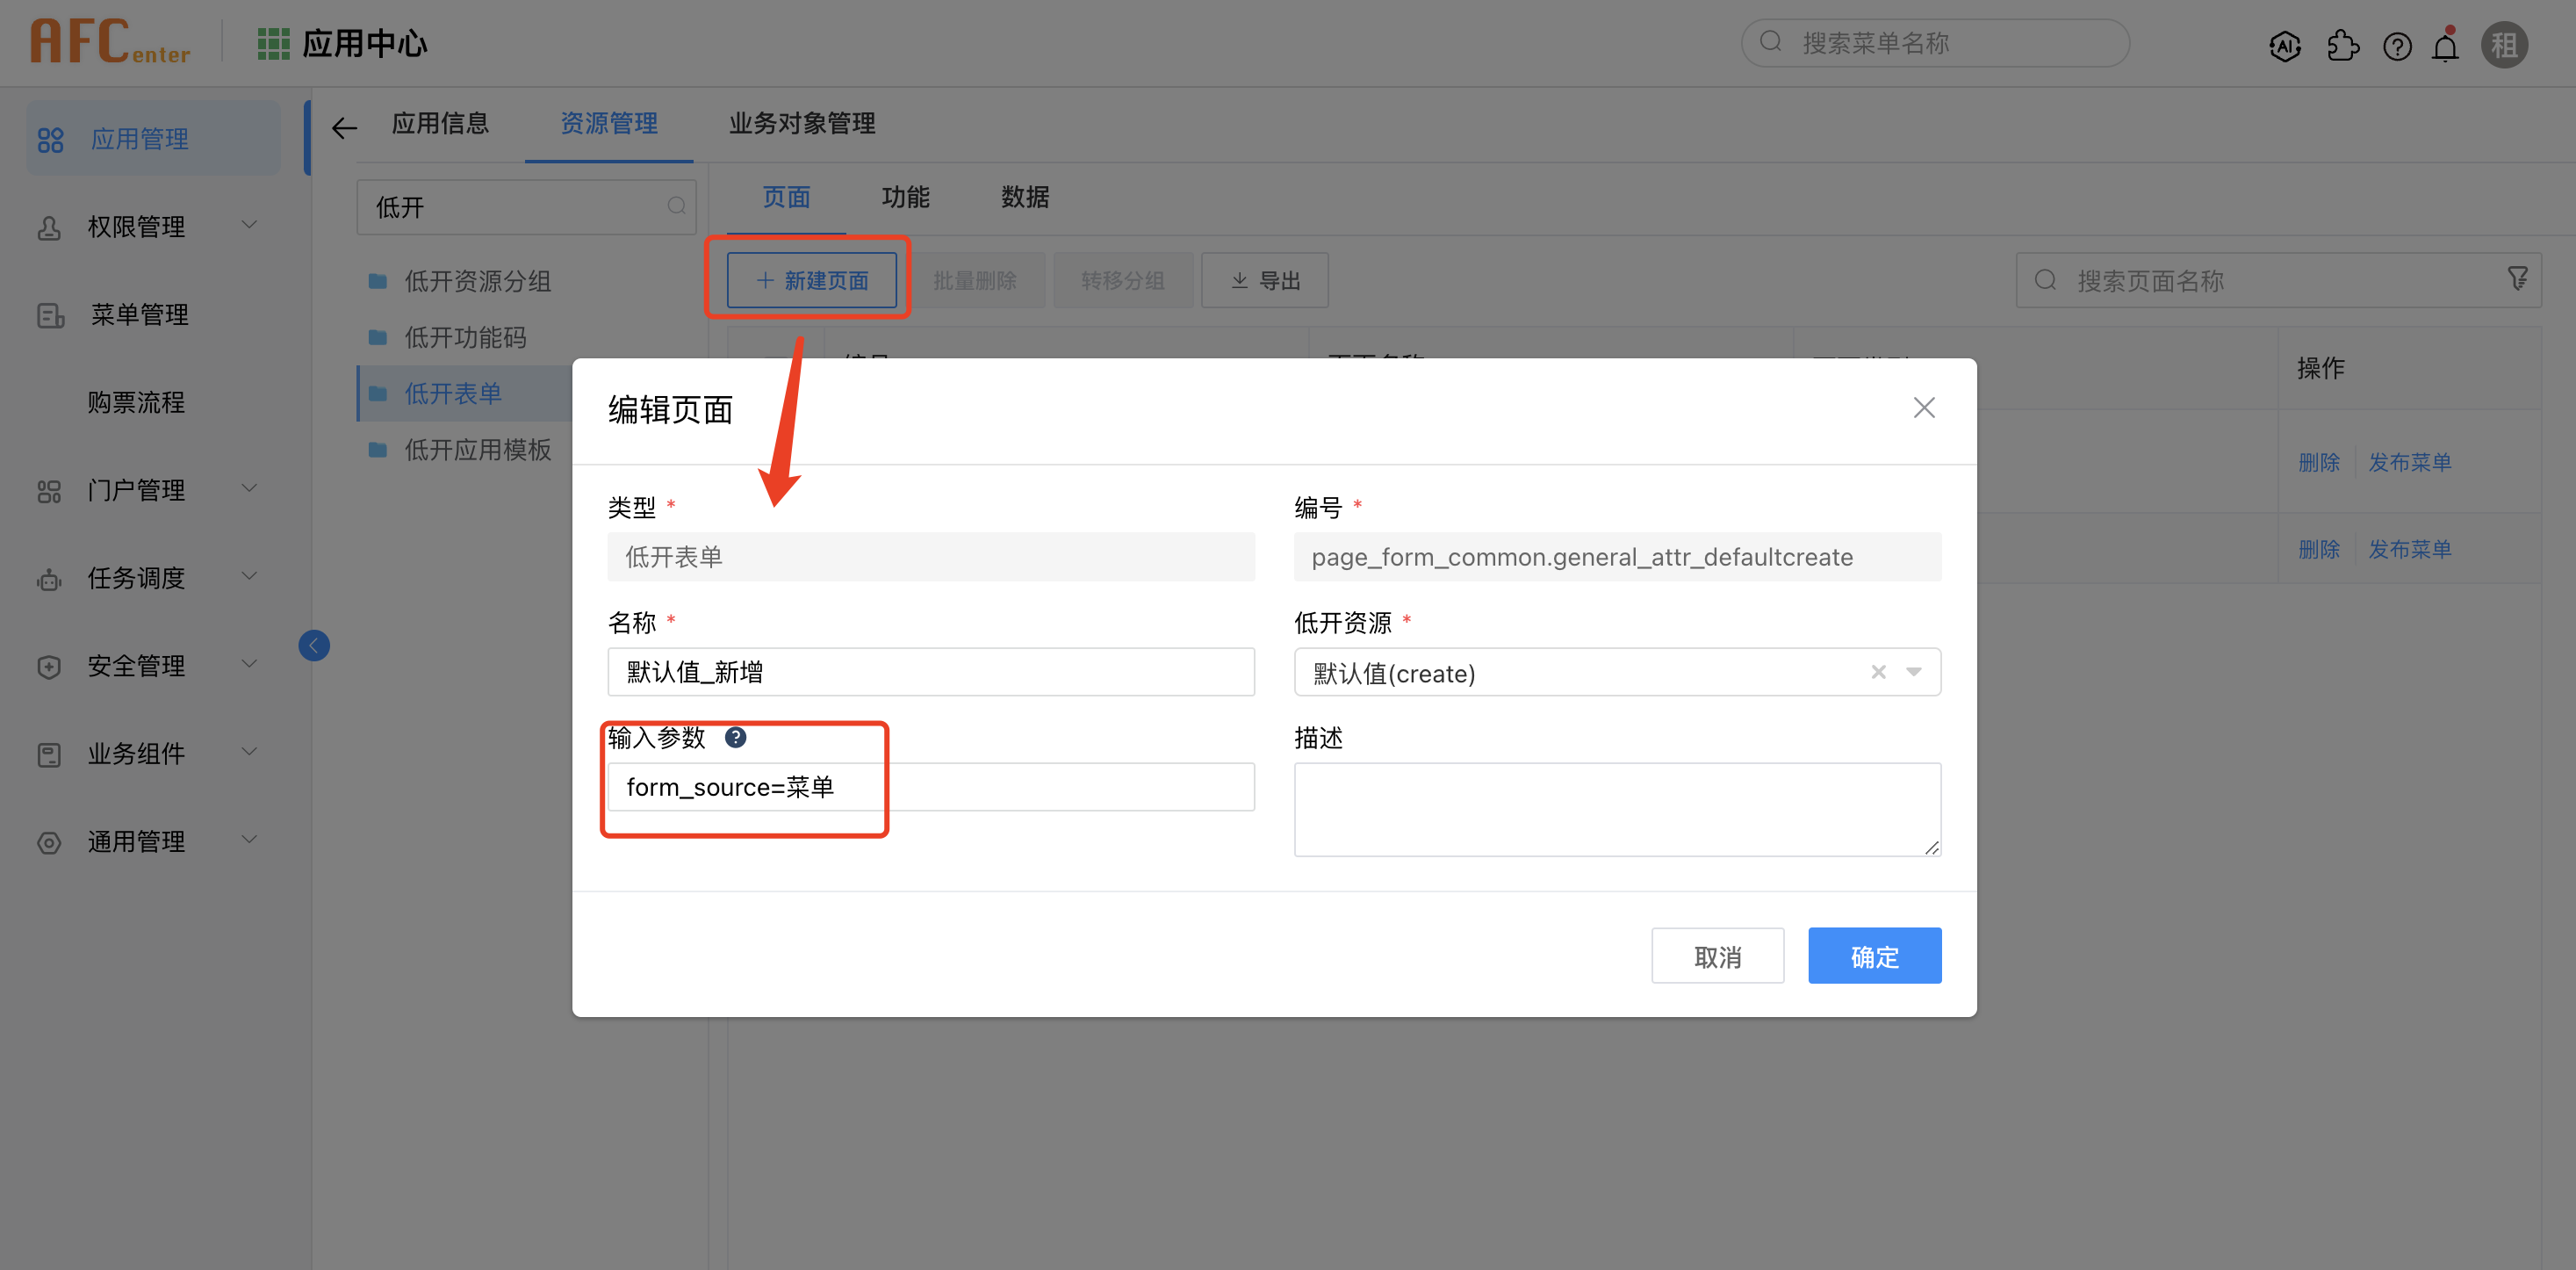Click the help question mark icon in header
The height and width of the screenshot is (1270, 2576).
coord(2397,46)
